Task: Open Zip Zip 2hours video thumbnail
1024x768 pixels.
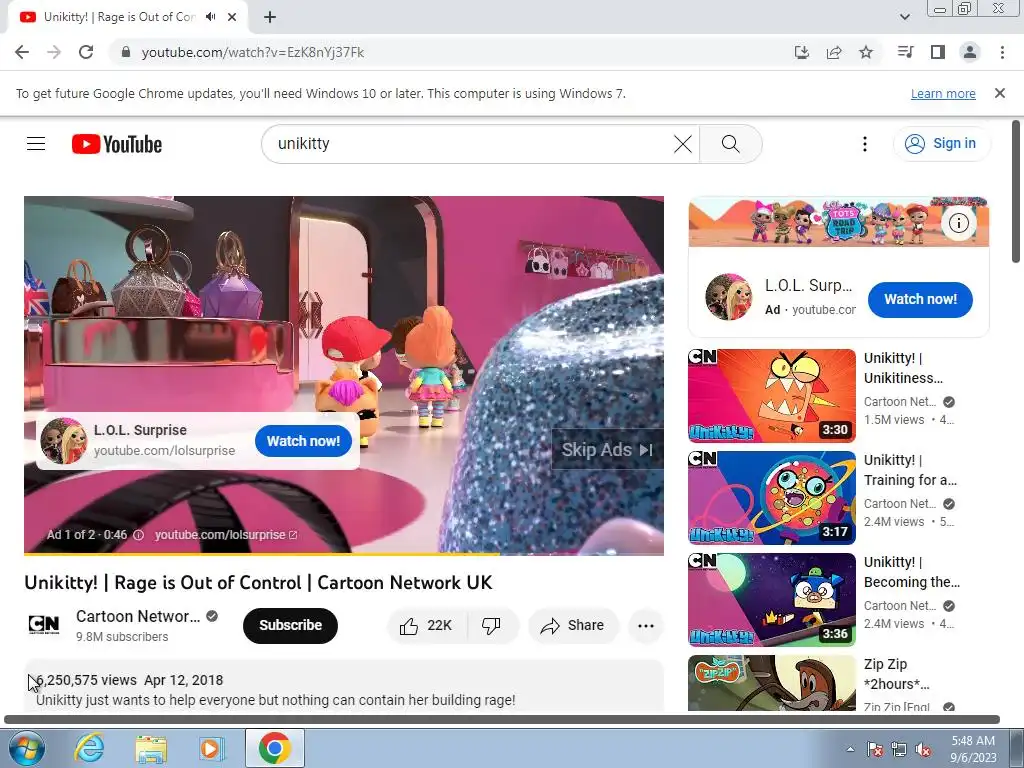Action: point(772,683)
